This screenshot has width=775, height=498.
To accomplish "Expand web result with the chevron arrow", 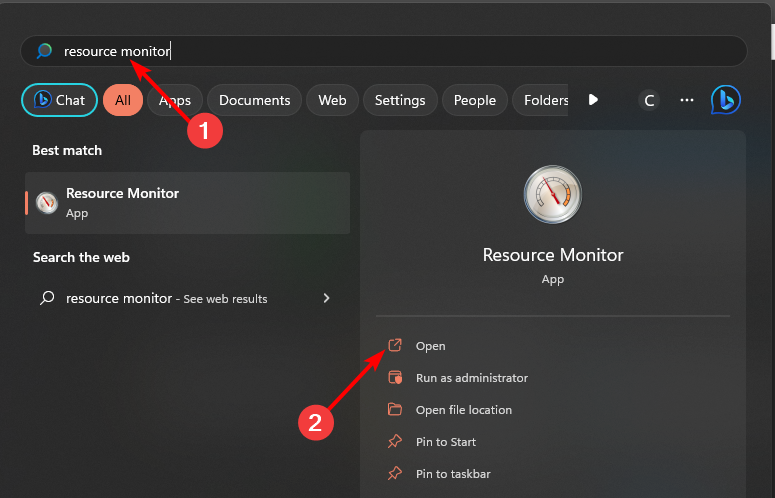I will (x=326, y=298).
